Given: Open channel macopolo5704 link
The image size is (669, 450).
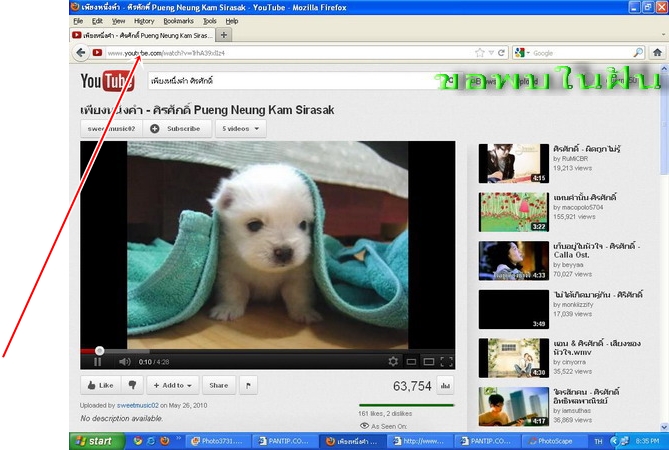Looking at the screenshot, I should pos(582,207).
